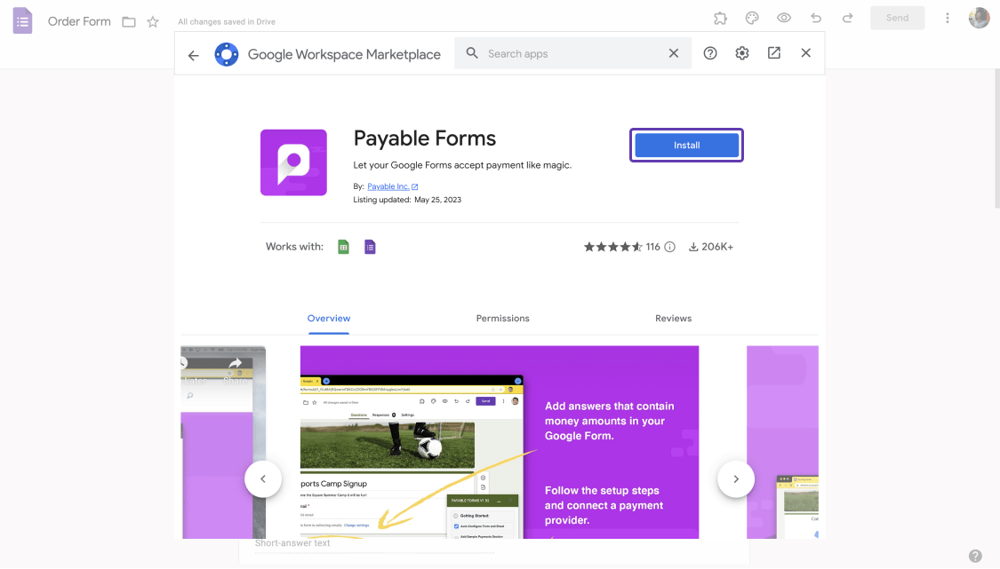Open Marketplace settings gear
The height and width of the screenshot is (569, 1000).
(x=742, y=53)
